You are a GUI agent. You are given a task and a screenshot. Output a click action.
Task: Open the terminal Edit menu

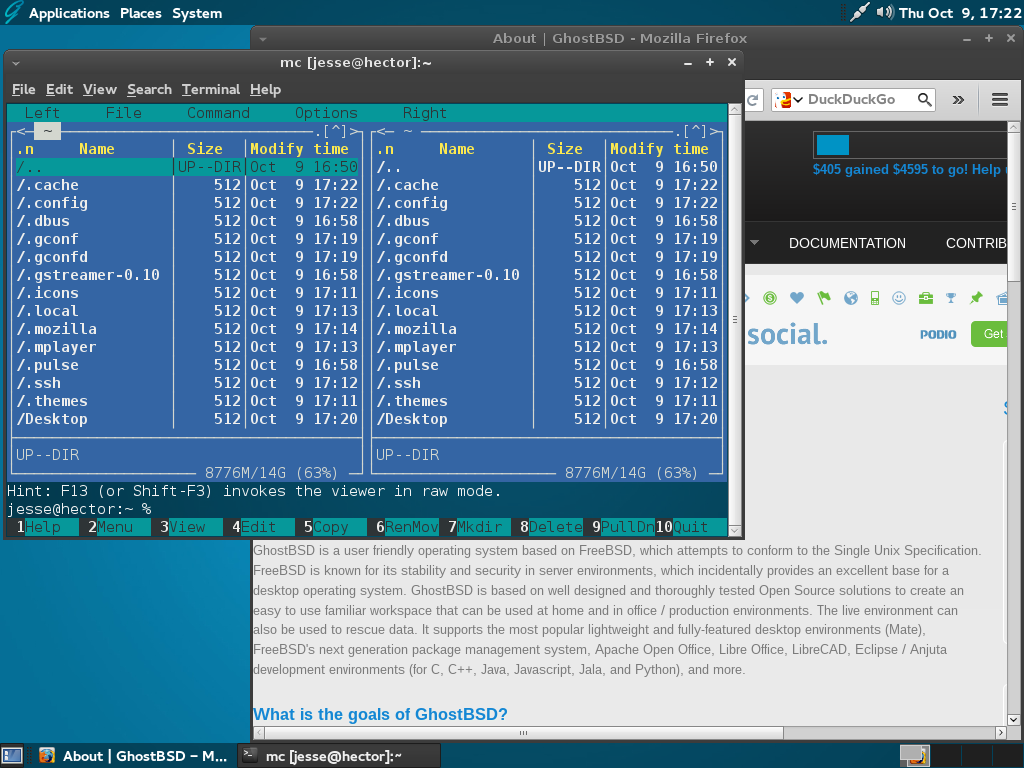click(59, 89)
